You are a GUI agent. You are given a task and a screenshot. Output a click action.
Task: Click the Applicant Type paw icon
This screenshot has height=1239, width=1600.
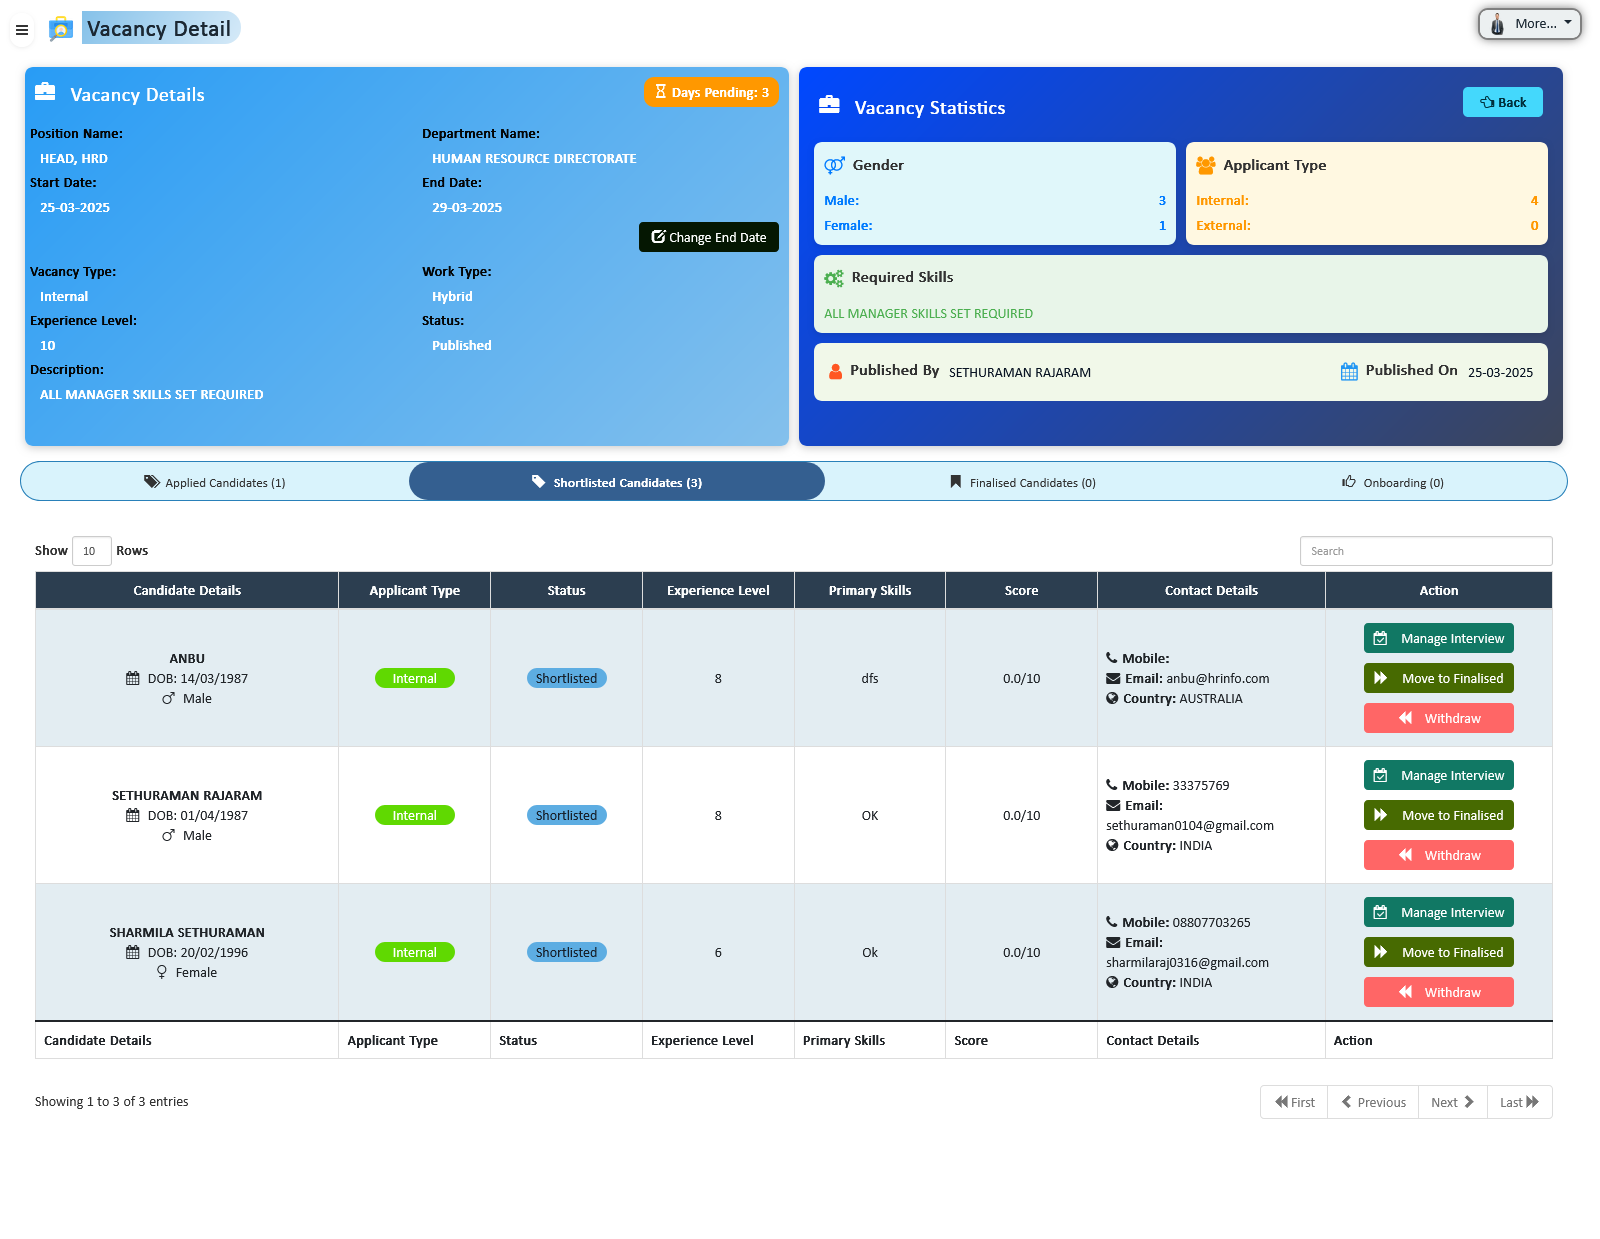(x=1207, y=164)
